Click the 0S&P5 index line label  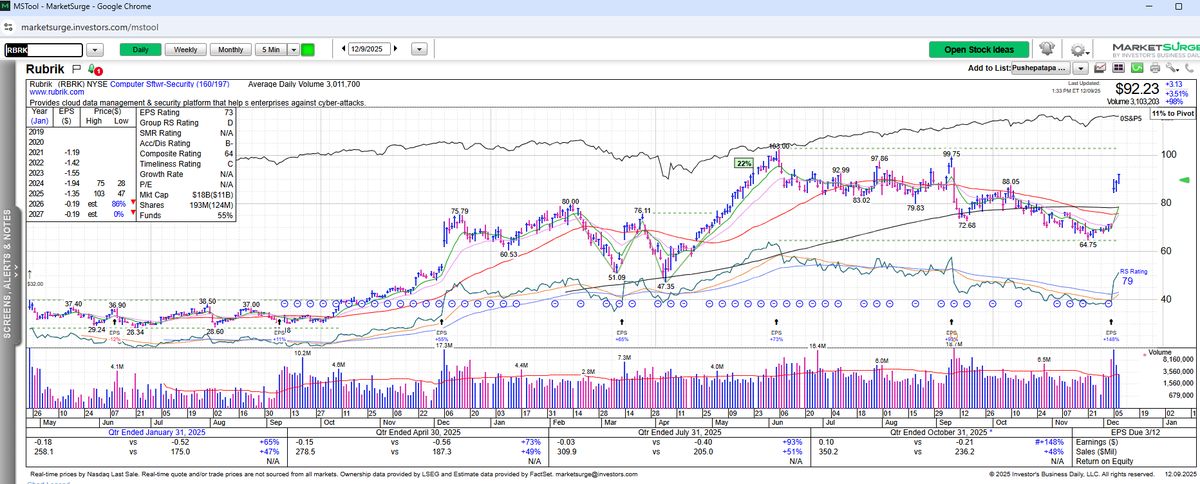pos(1132,118)
